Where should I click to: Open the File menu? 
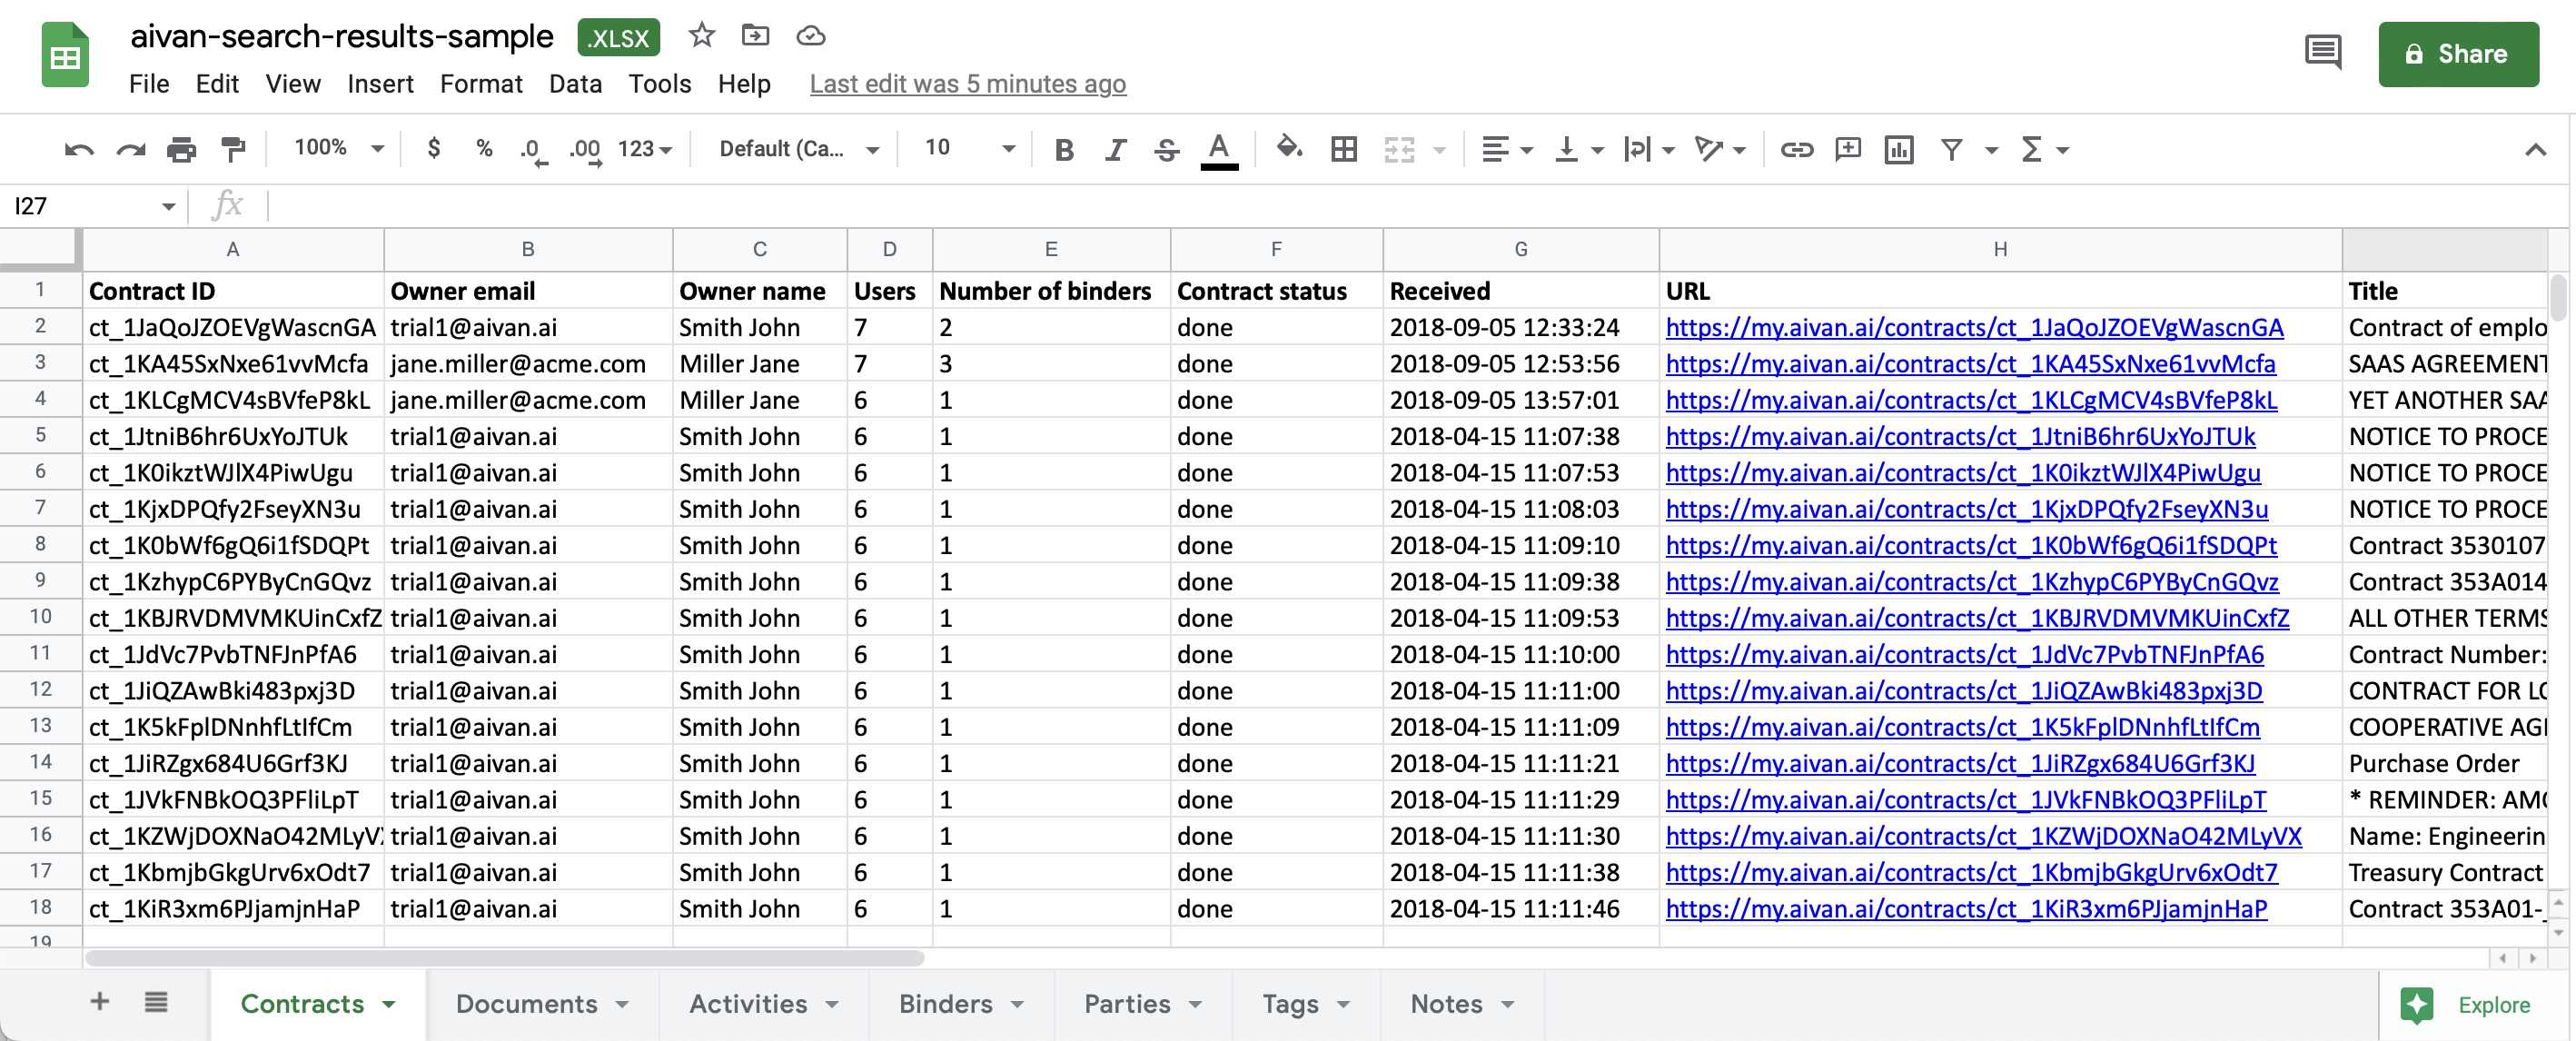pos(149,84)
